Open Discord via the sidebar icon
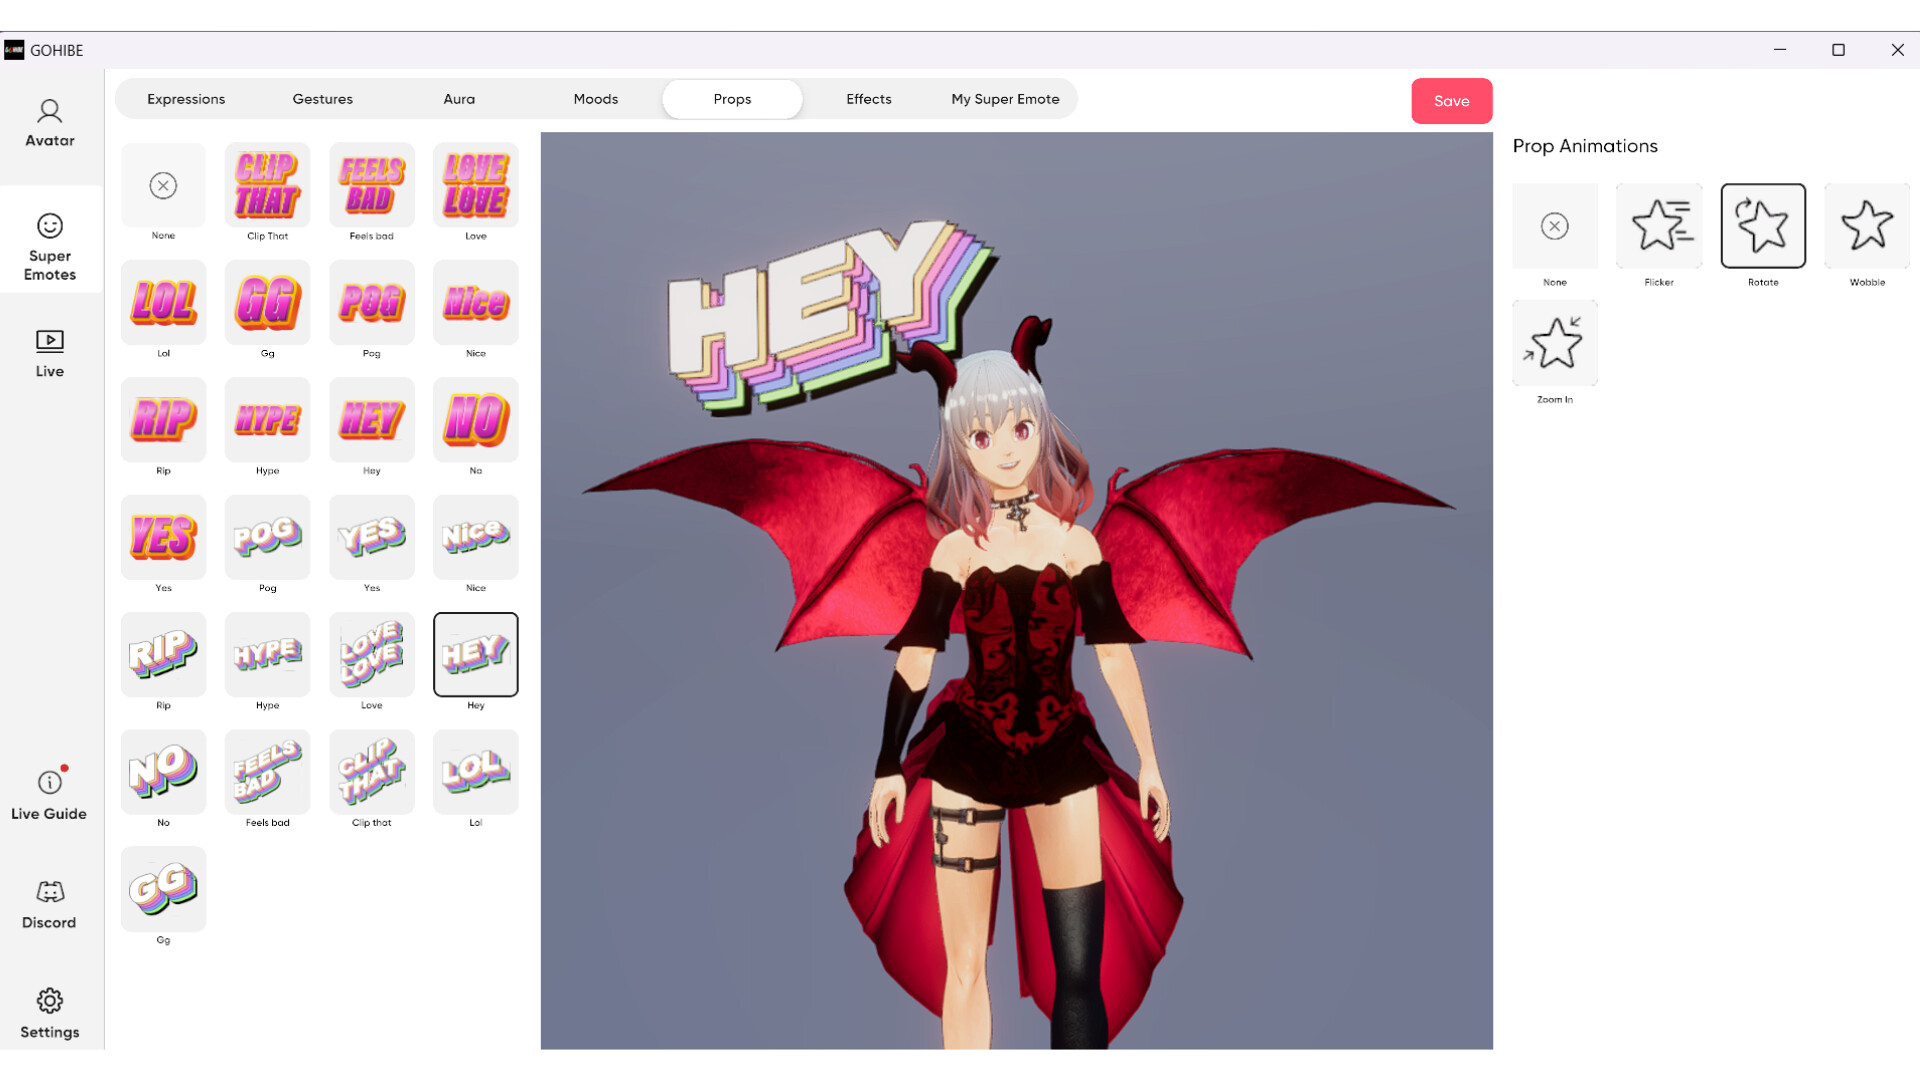 pos(48,903)
